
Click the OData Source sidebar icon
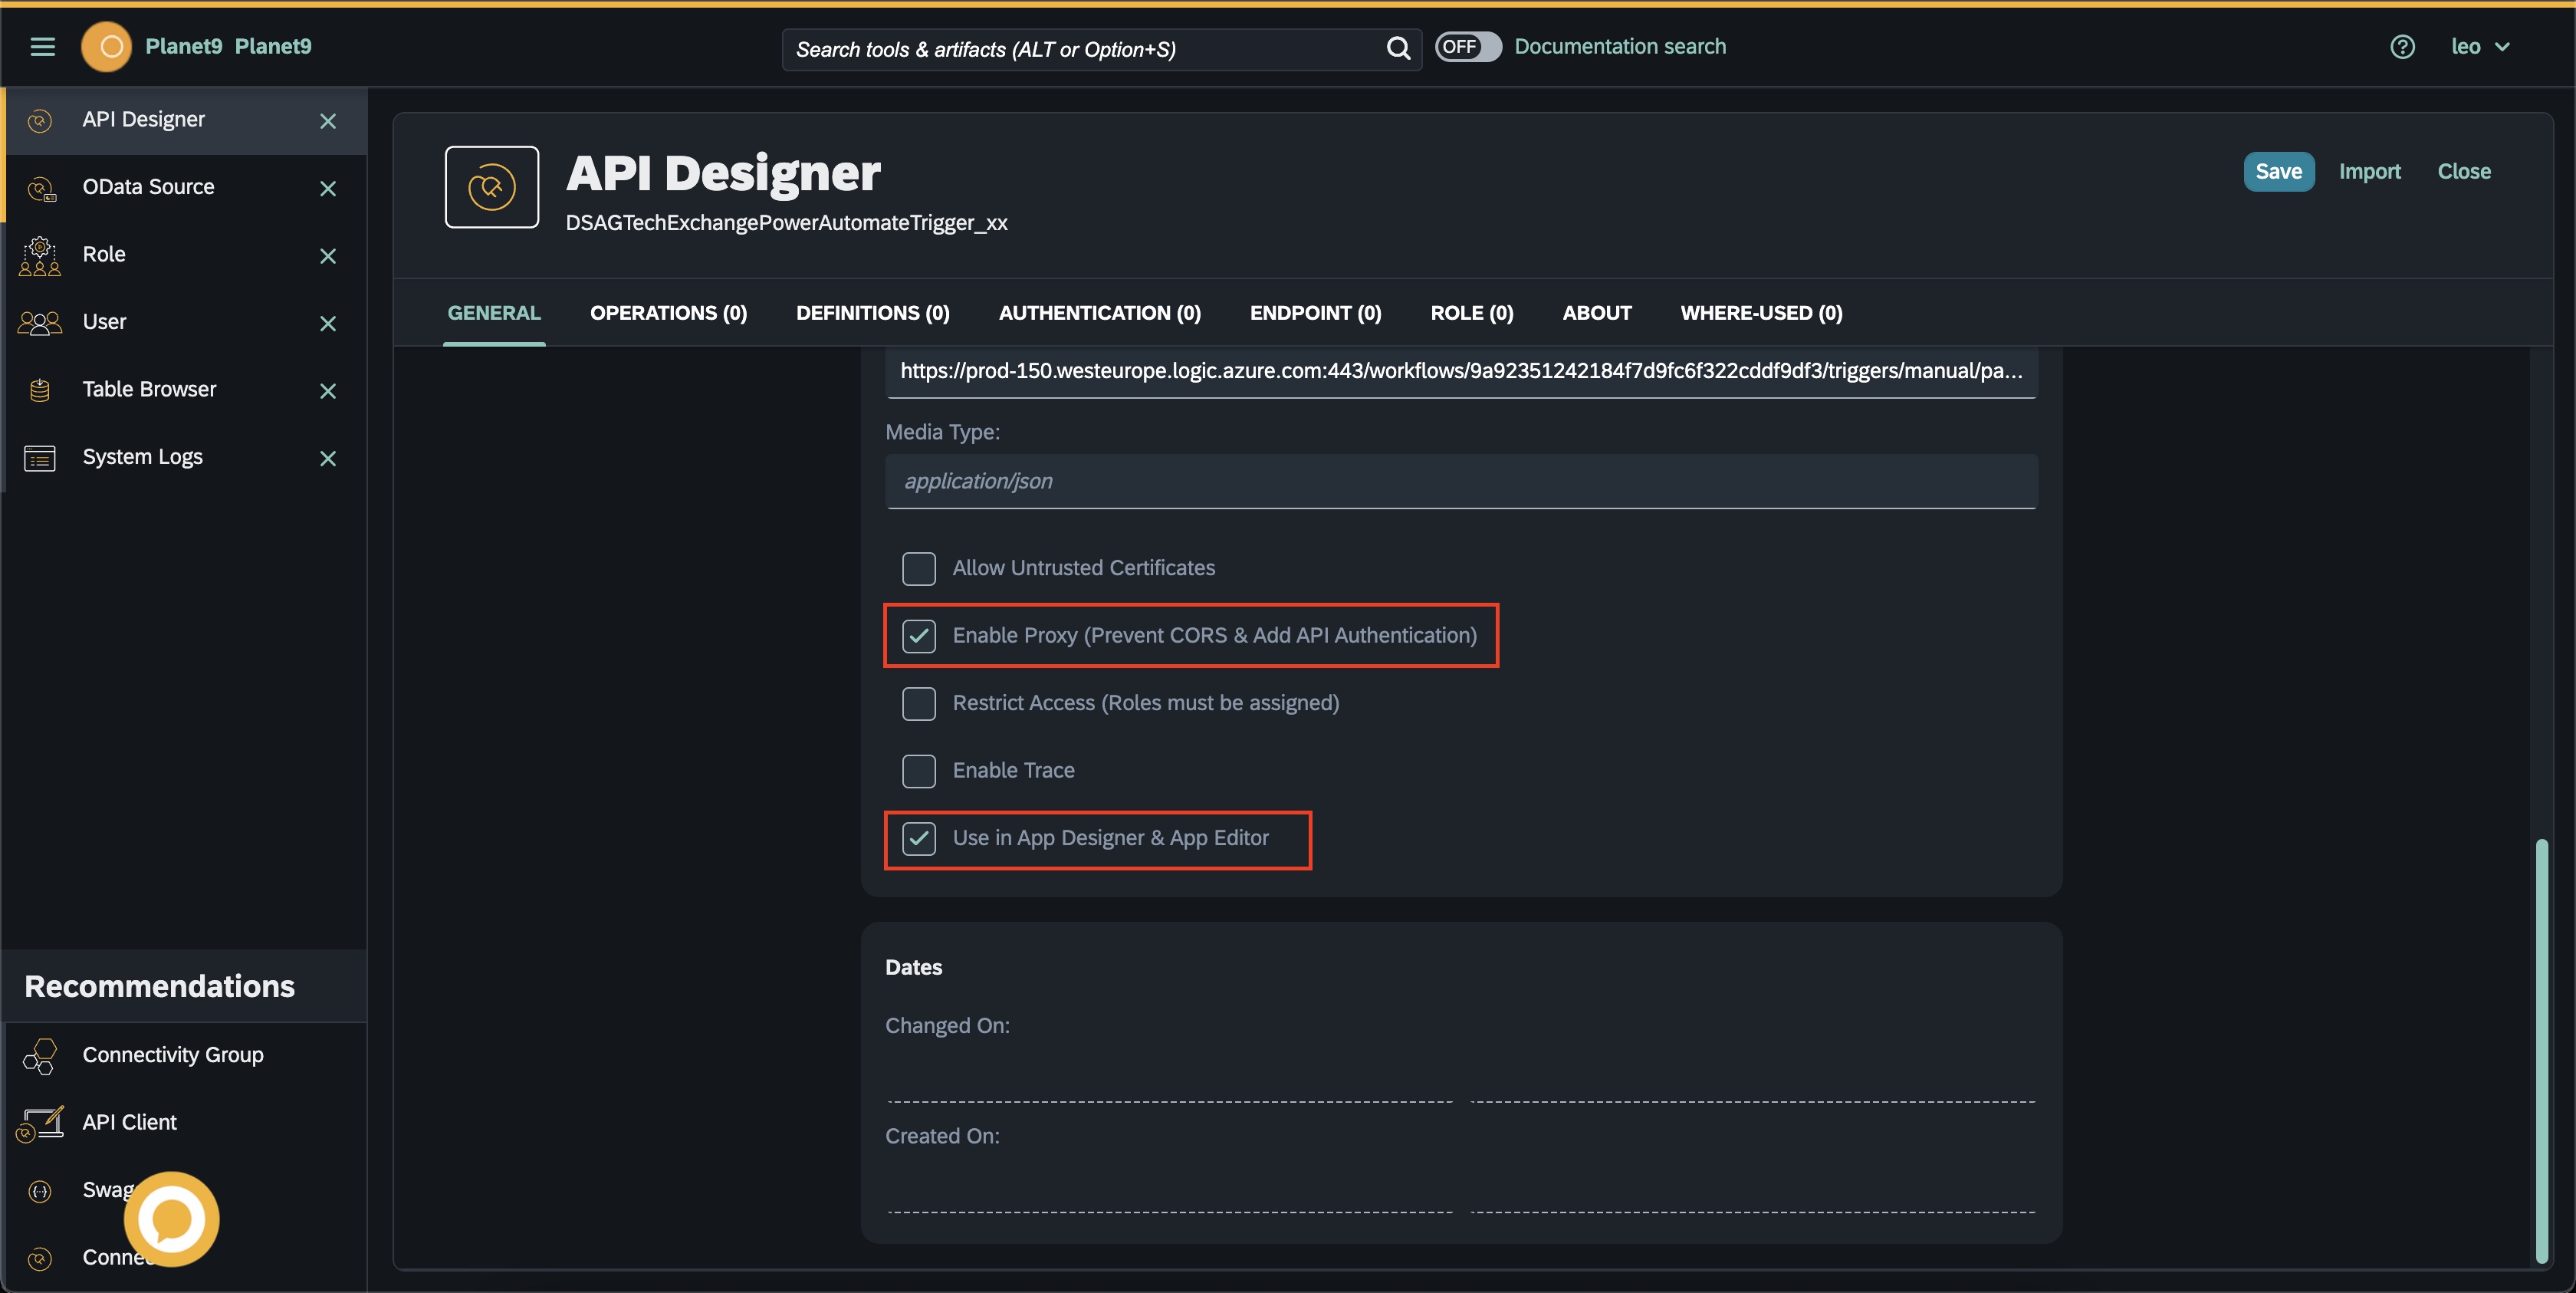coord(40,188)
